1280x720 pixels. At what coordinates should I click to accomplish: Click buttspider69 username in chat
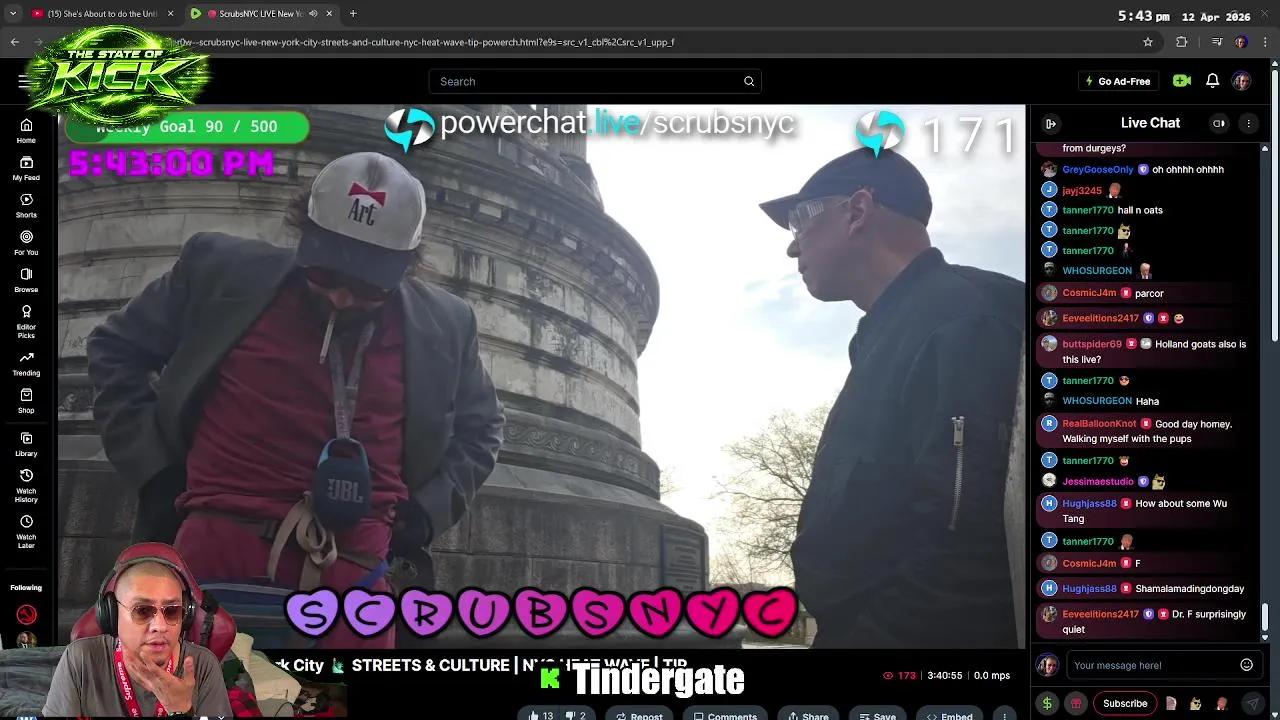point(1092,344)
